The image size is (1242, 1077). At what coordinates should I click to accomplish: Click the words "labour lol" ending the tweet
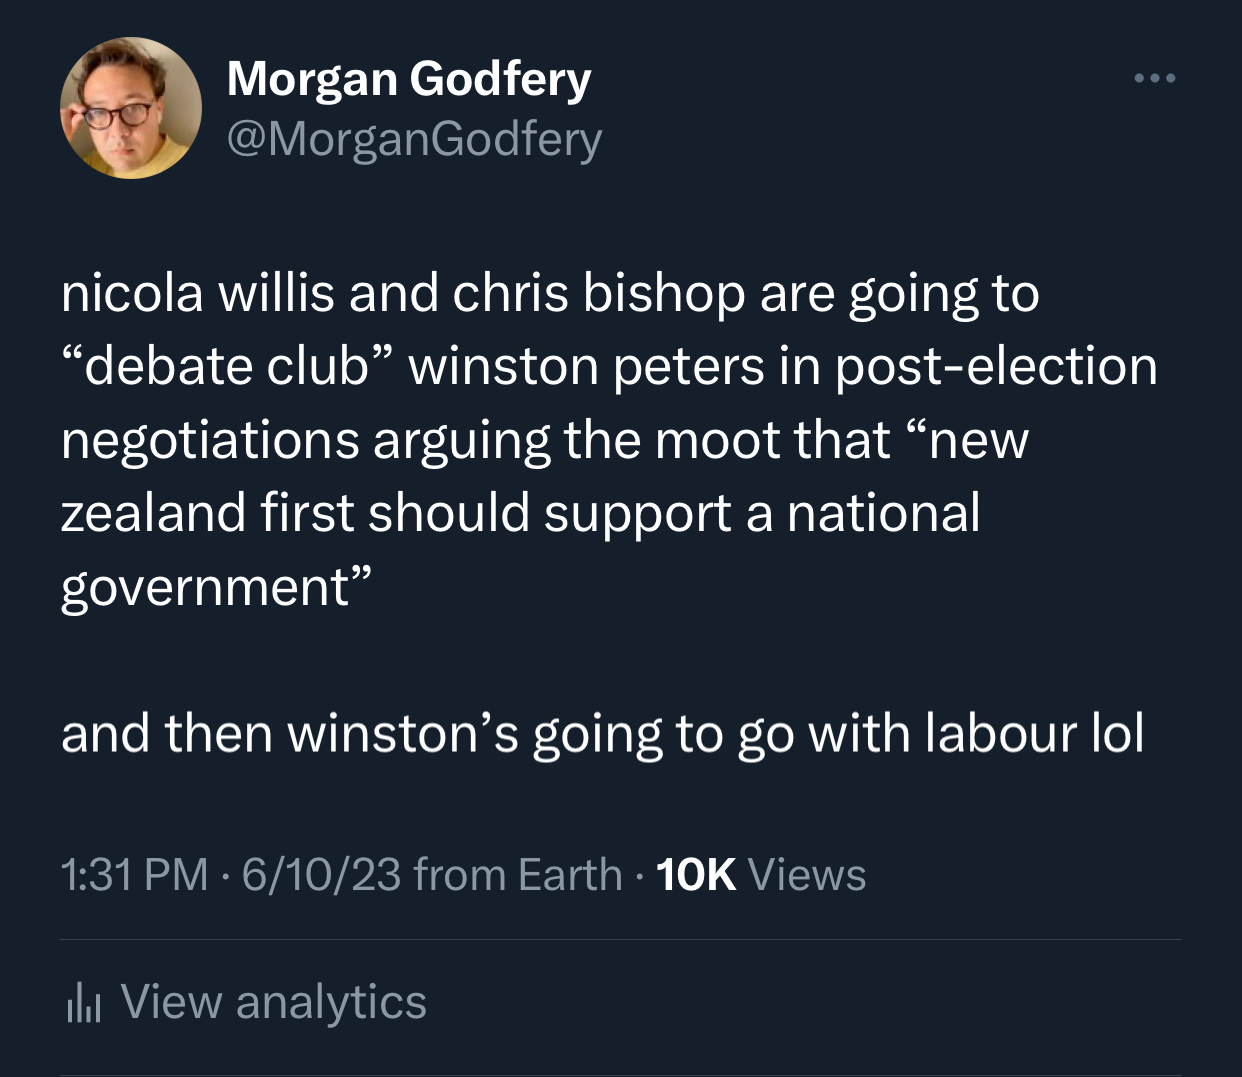pos(1034,734)
